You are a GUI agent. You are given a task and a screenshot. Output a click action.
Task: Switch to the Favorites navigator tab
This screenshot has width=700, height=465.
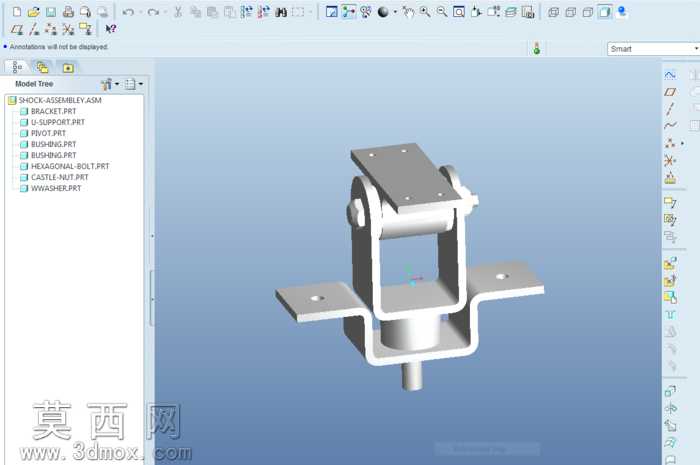coord(68,68)
